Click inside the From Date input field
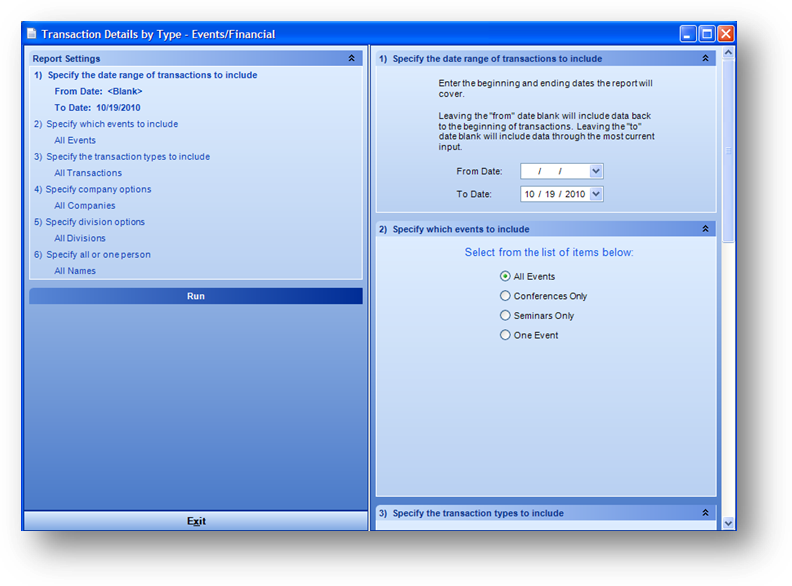The height and width of the screenshot is (586, 792). click(x=555, y=172)
